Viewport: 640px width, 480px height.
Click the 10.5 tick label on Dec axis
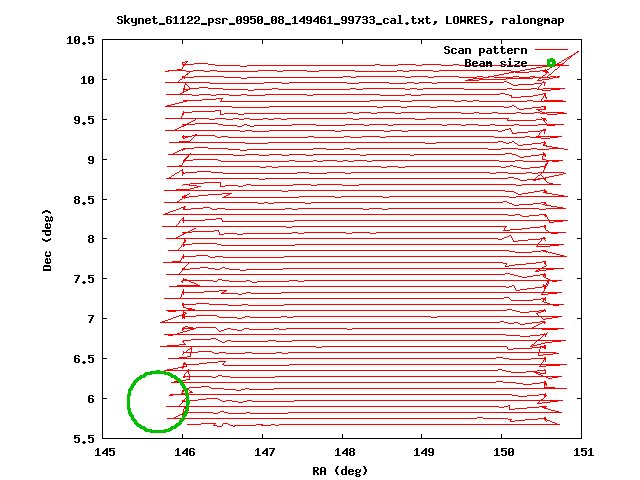[x=82, y=40]
